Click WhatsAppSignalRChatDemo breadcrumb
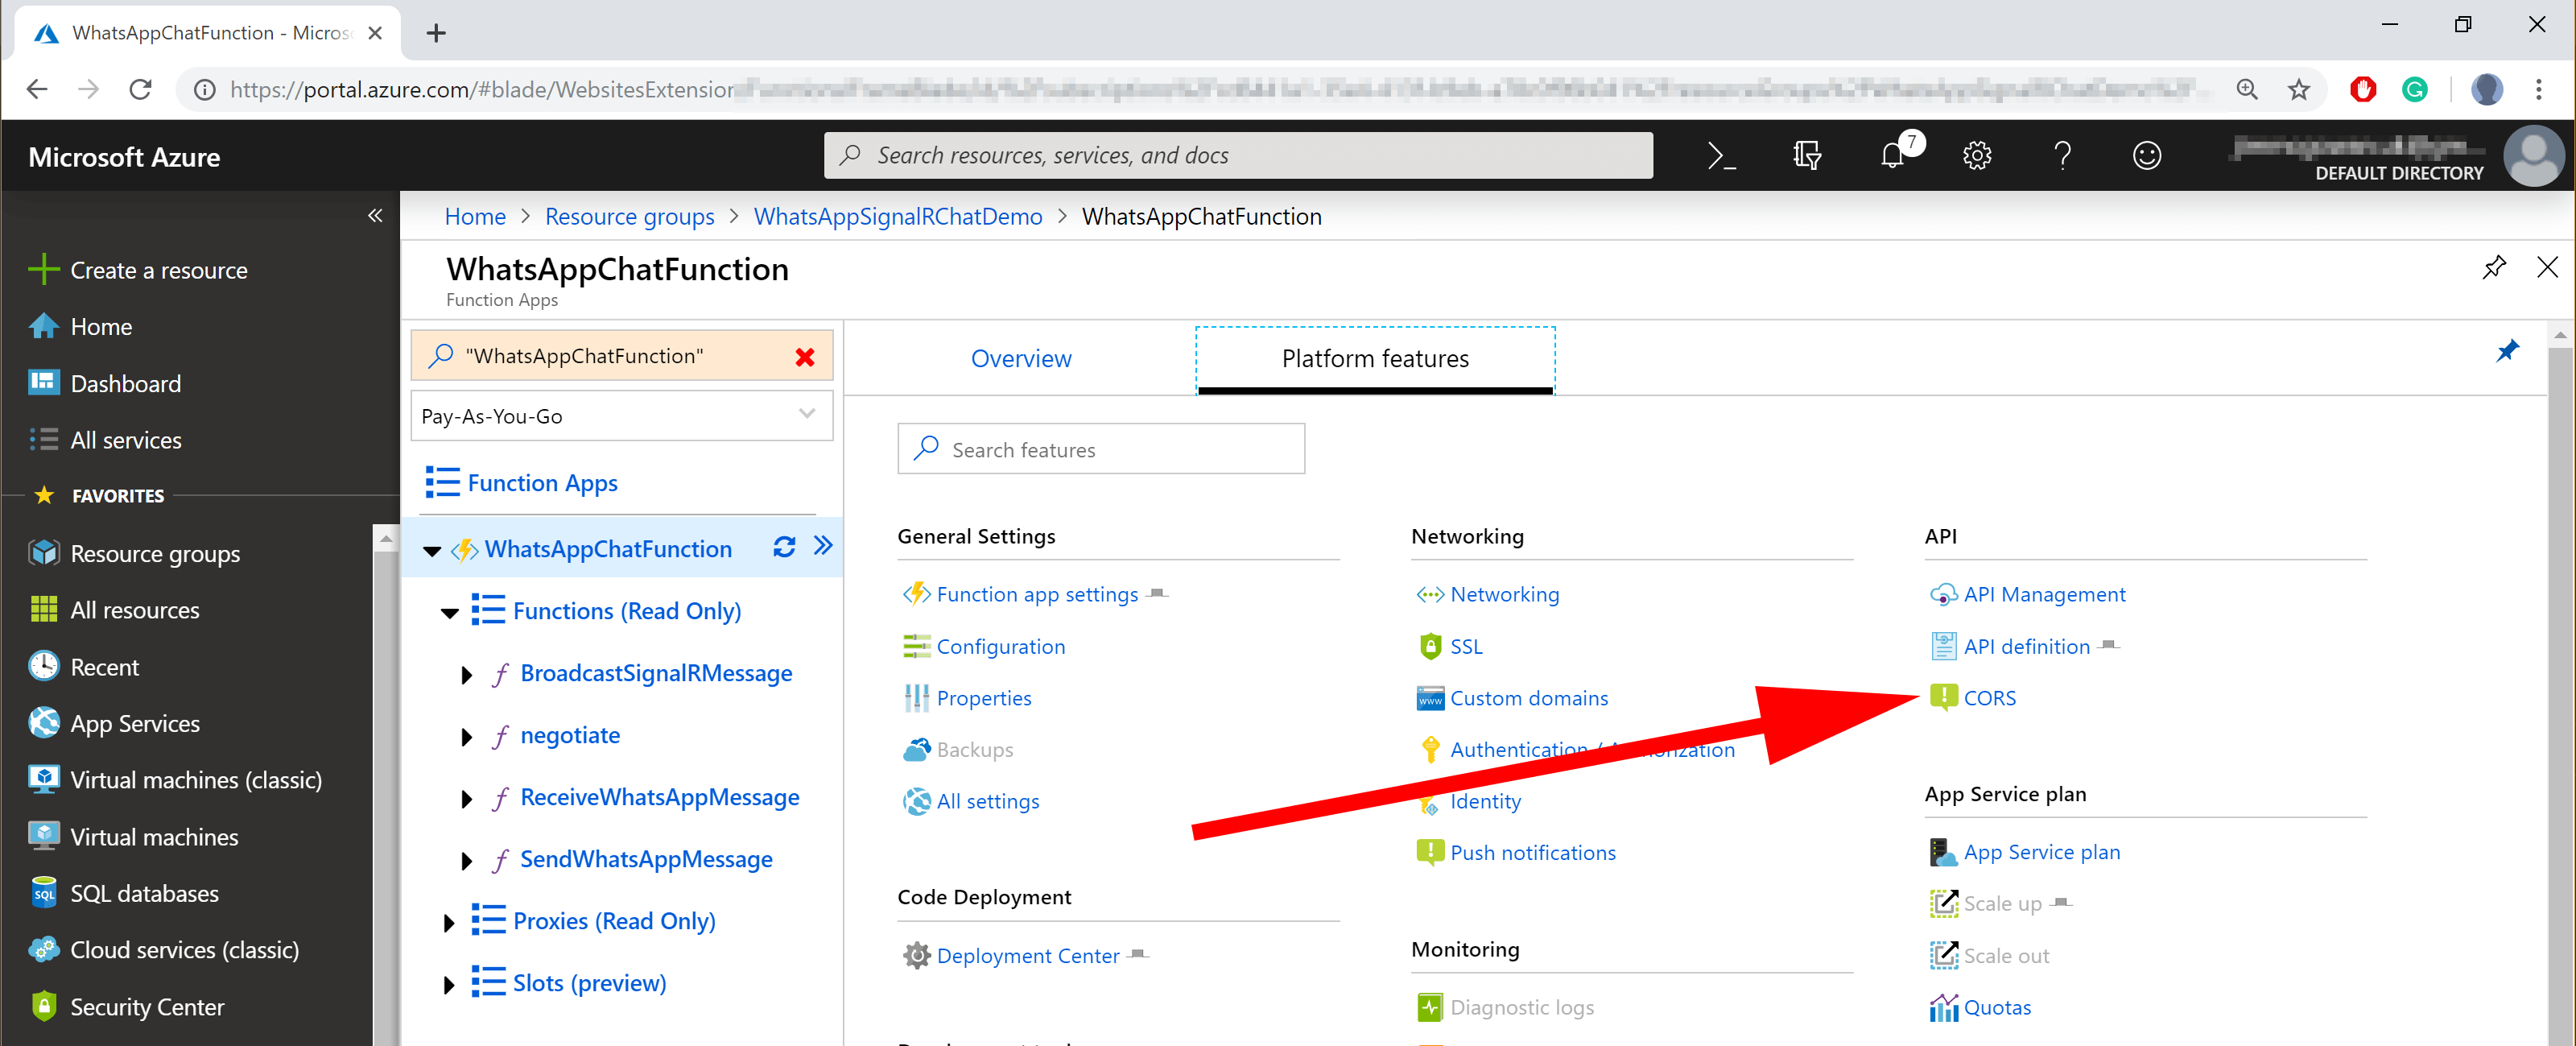The width and height of the screenshot is (2576, 1046). (x=897, y=216)
